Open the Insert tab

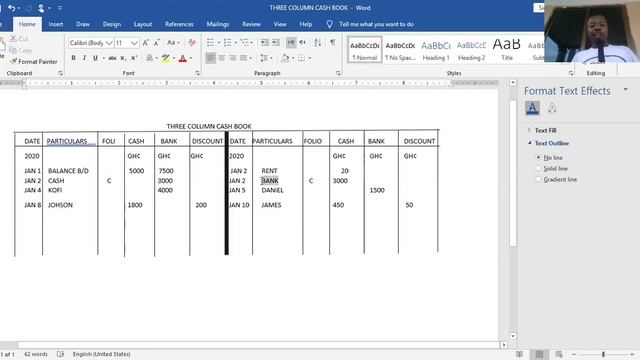56,24
